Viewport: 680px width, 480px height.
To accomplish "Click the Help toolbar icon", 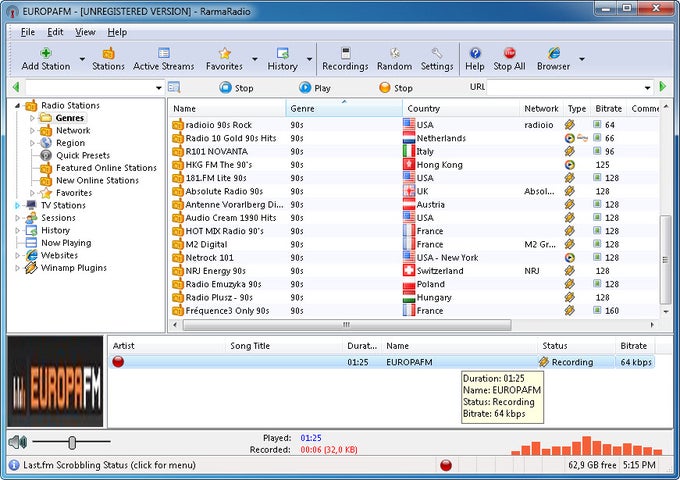I will (x=475, y=53).
